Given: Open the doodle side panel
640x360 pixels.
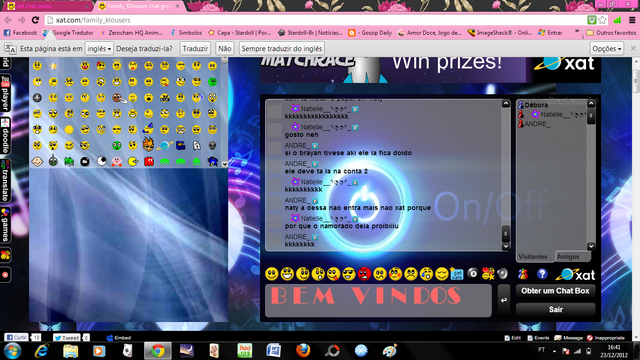Looking at the screenshot, I should [x=5, y=136].
